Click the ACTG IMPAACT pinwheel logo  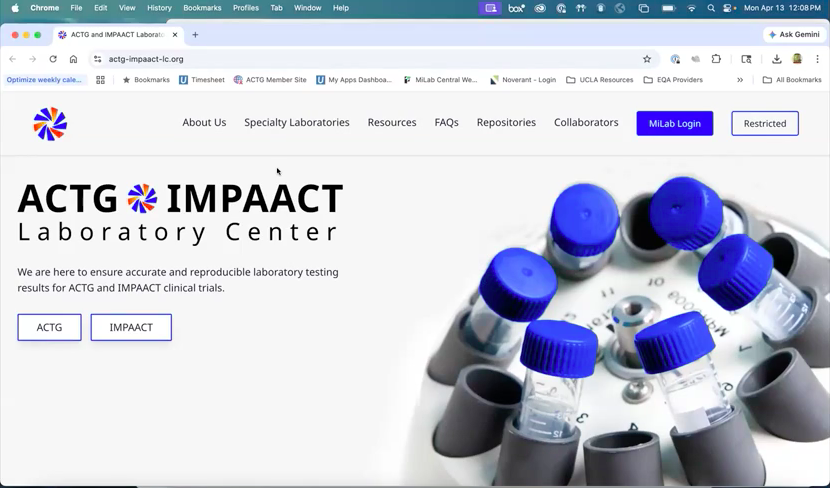50,124
